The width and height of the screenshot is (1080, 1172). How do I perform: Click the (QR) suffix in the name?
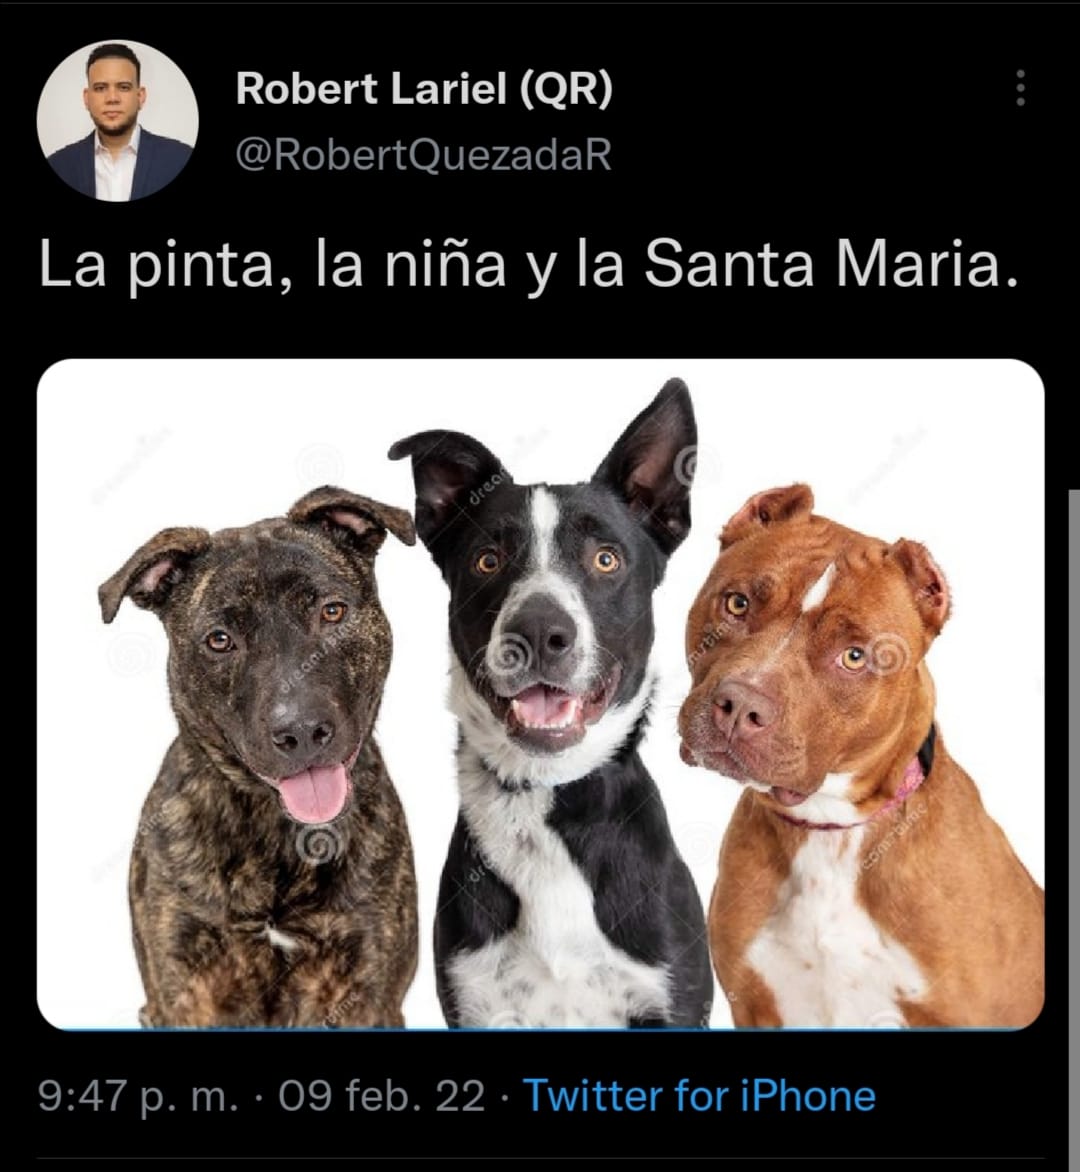point(566,89)
